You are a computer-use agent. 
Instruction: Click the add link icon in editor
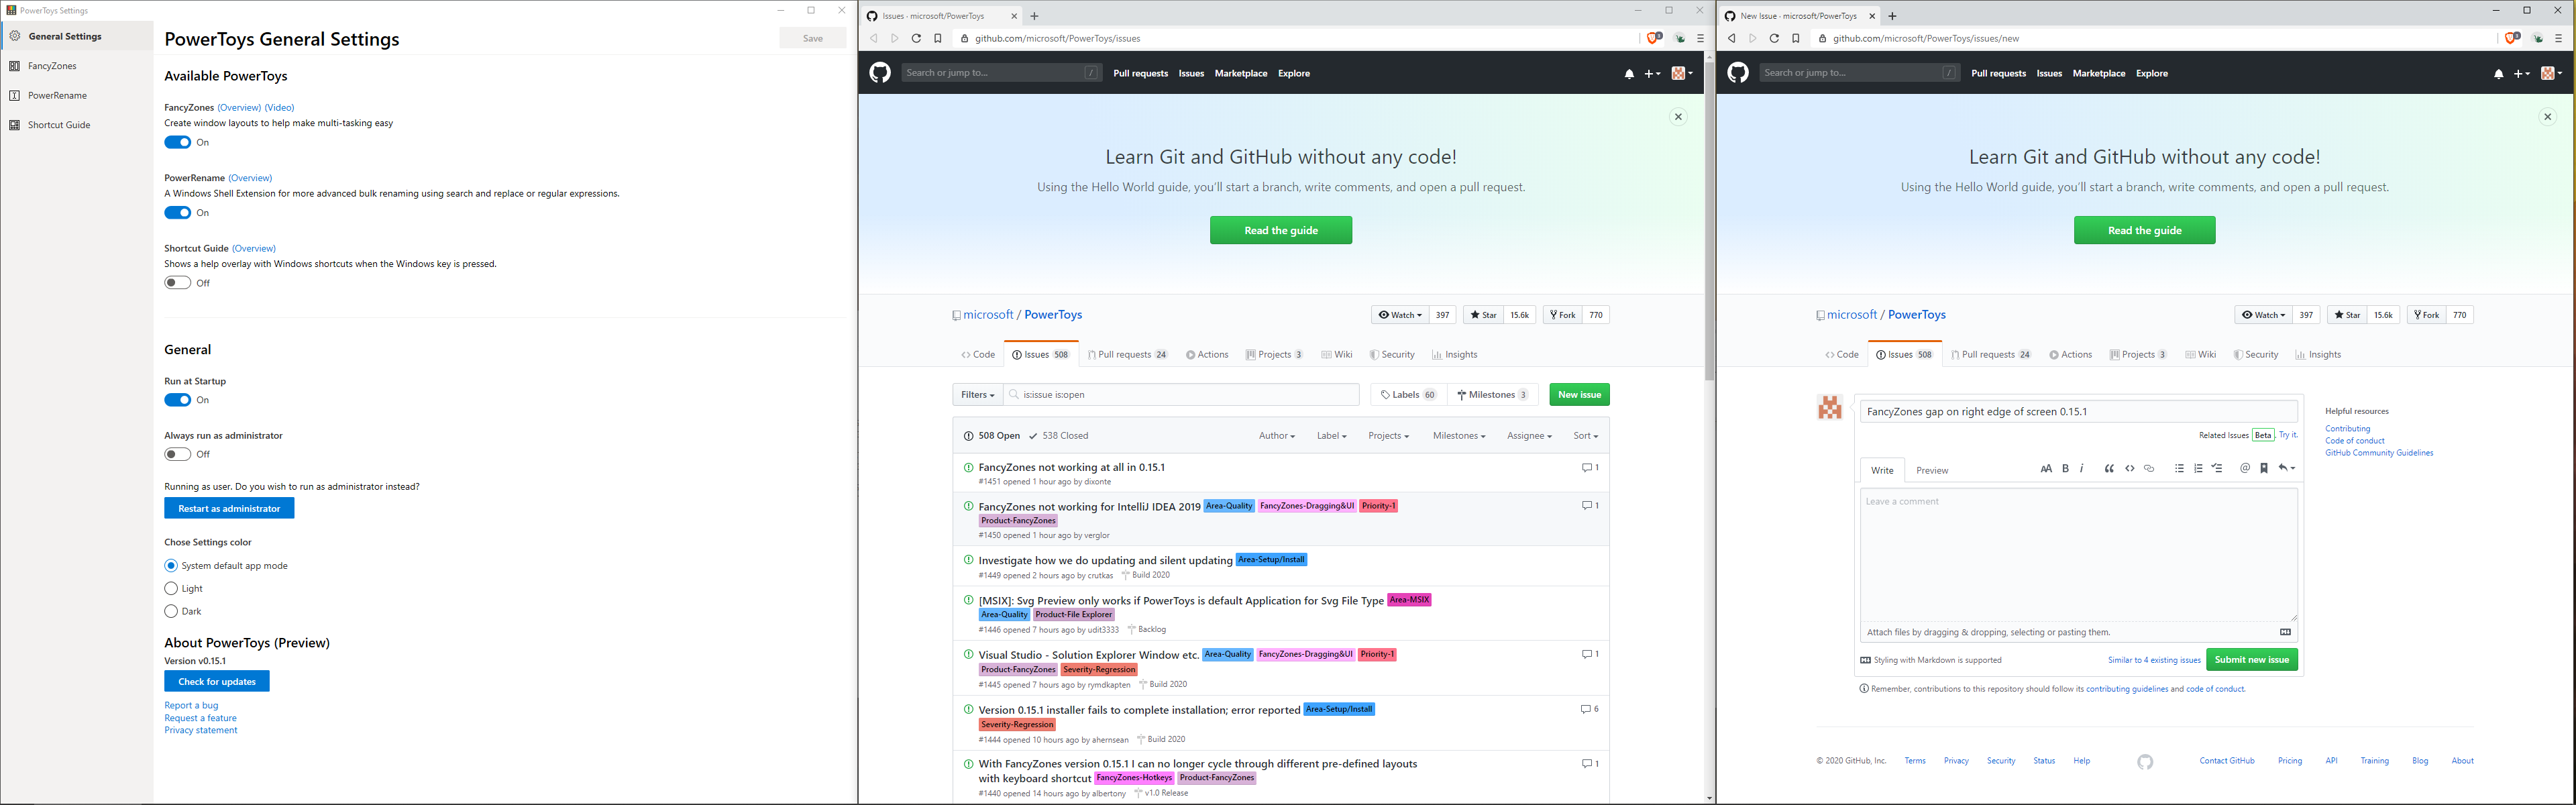click(2149, 468)
